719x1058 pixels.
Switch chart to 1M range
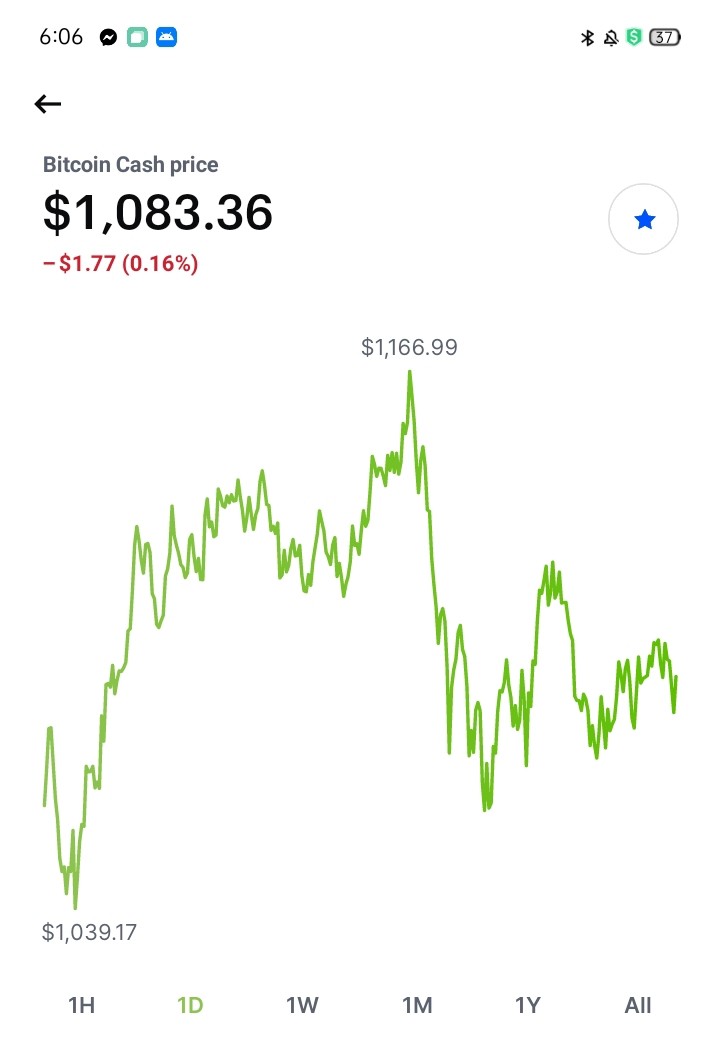point(418,1005)
